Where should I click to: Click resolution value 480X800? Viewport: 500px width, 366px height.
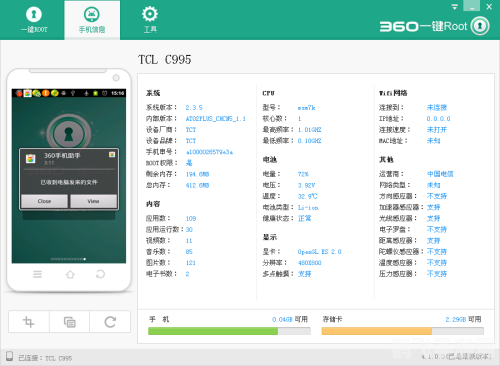(310, 263)
